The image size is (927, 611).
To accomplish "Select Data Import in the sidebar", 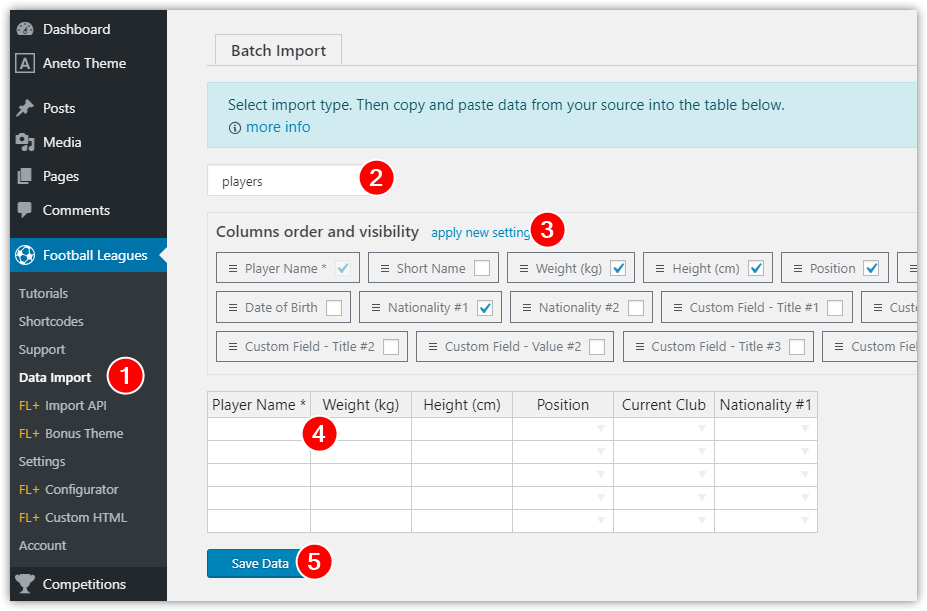I will click(55, 377).
